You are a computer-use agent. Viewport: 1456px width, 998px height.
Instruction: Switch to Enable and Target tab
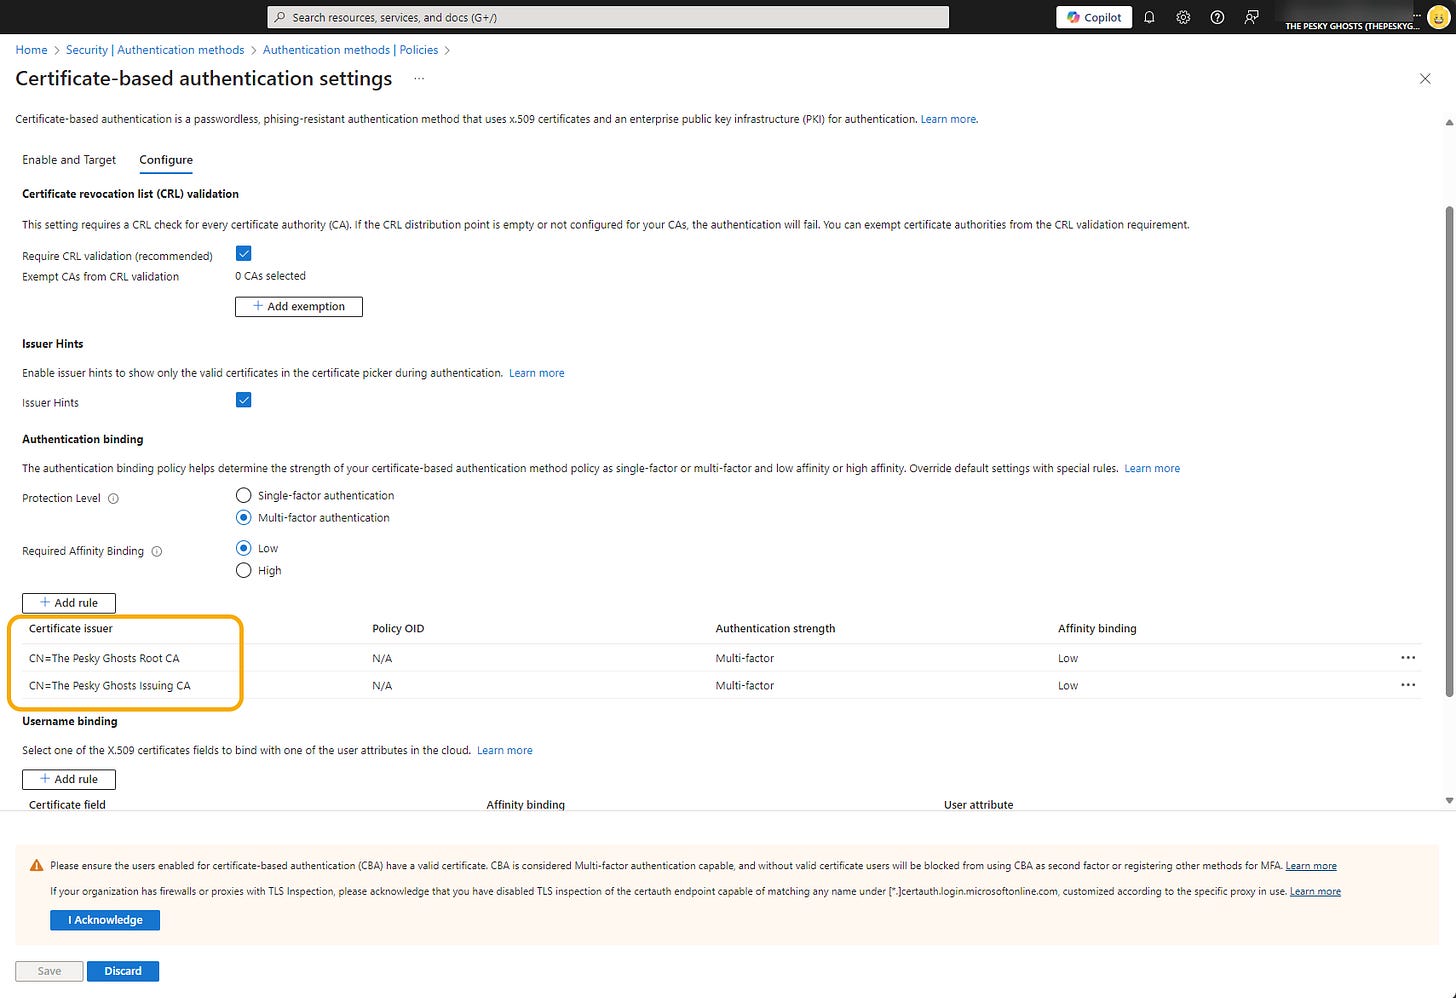69,160
